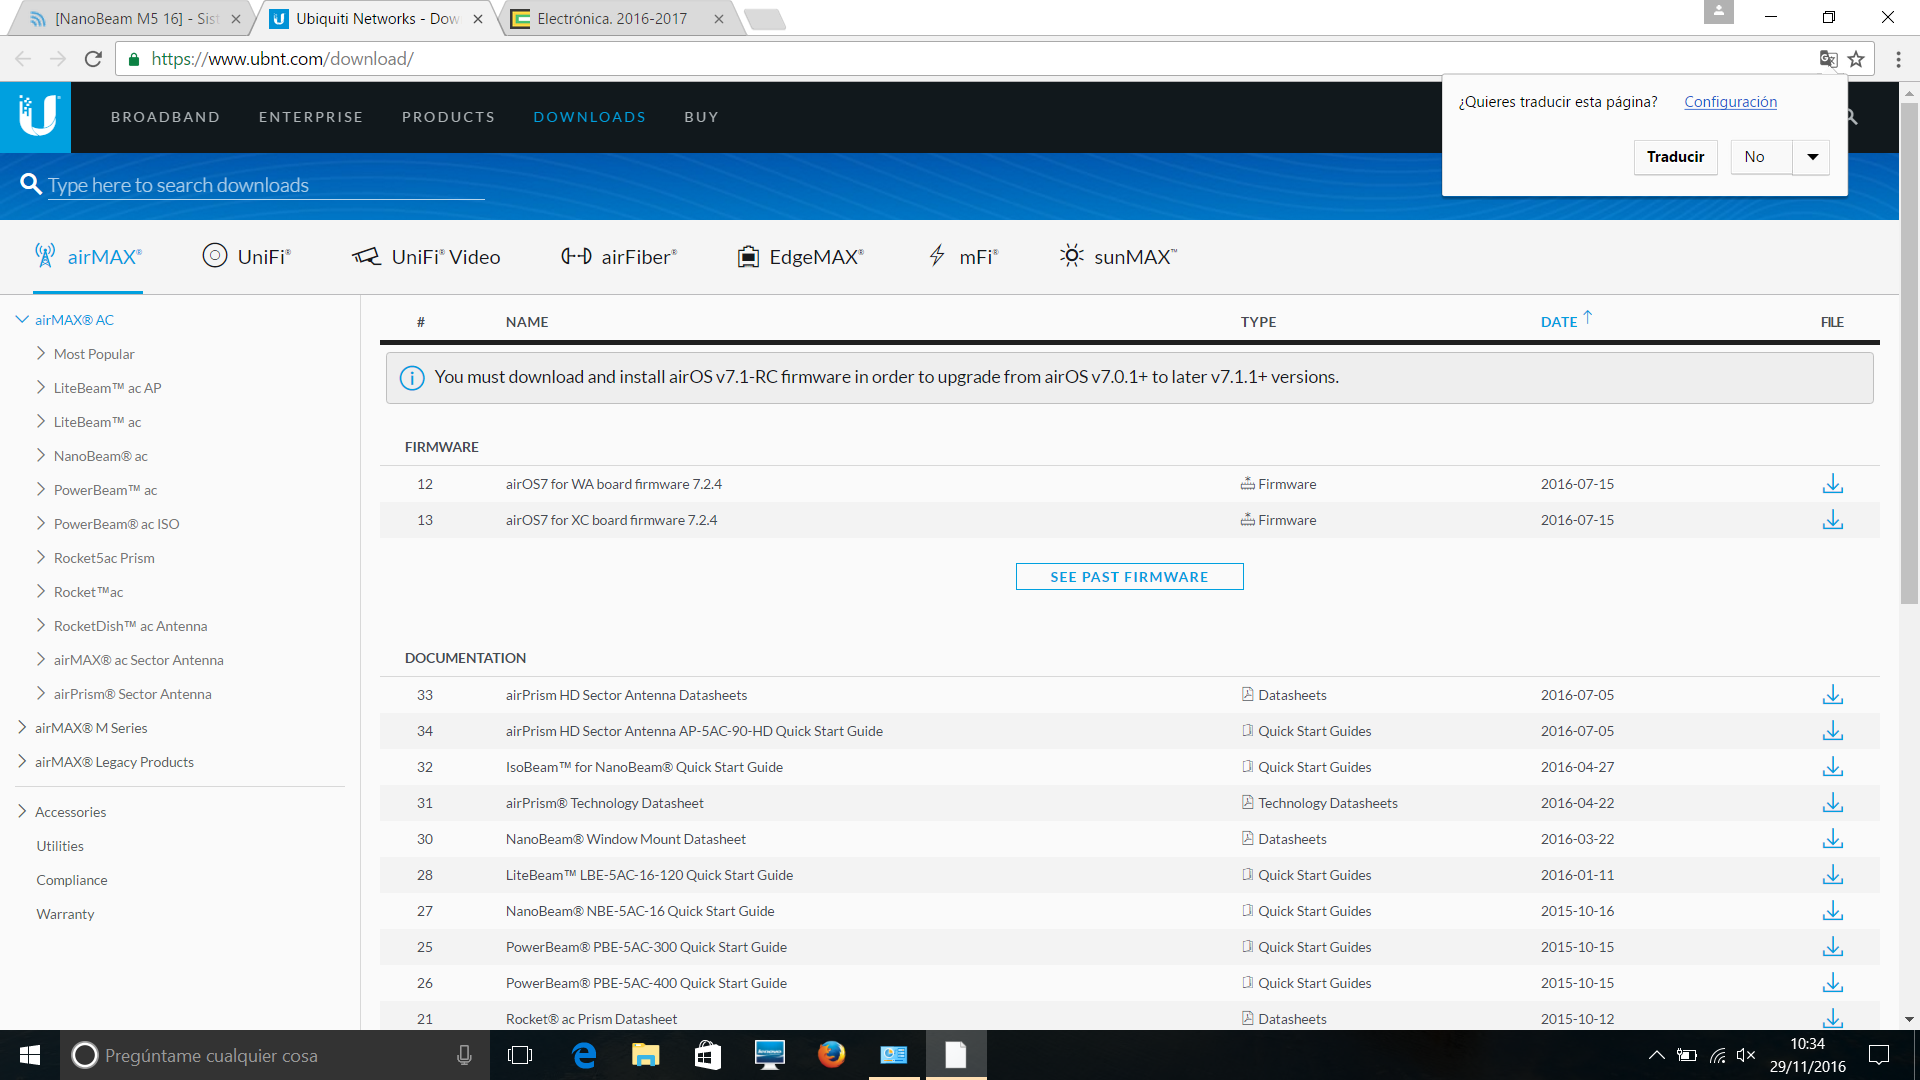Viewport: 1920px width, 1080px height.
Task: Click Traducir to translate the page
Action: click(1675, 157)
